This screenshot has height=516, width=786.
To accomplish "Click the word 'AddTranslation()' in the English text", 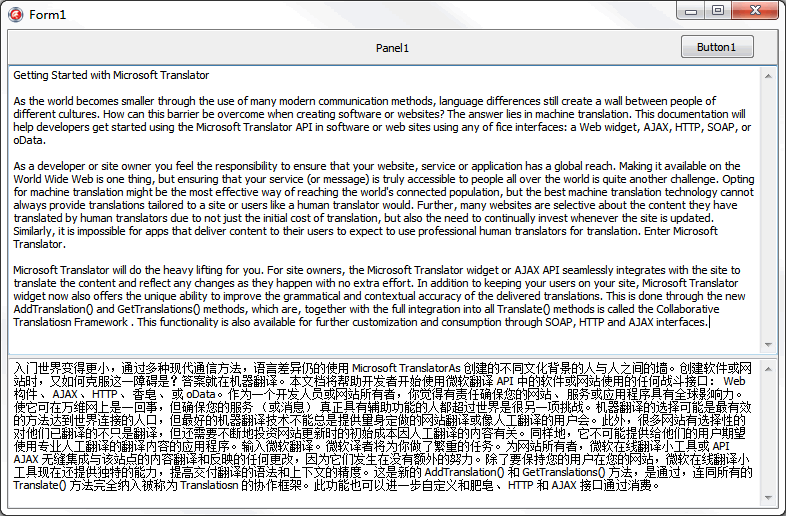I will [53, 309].
